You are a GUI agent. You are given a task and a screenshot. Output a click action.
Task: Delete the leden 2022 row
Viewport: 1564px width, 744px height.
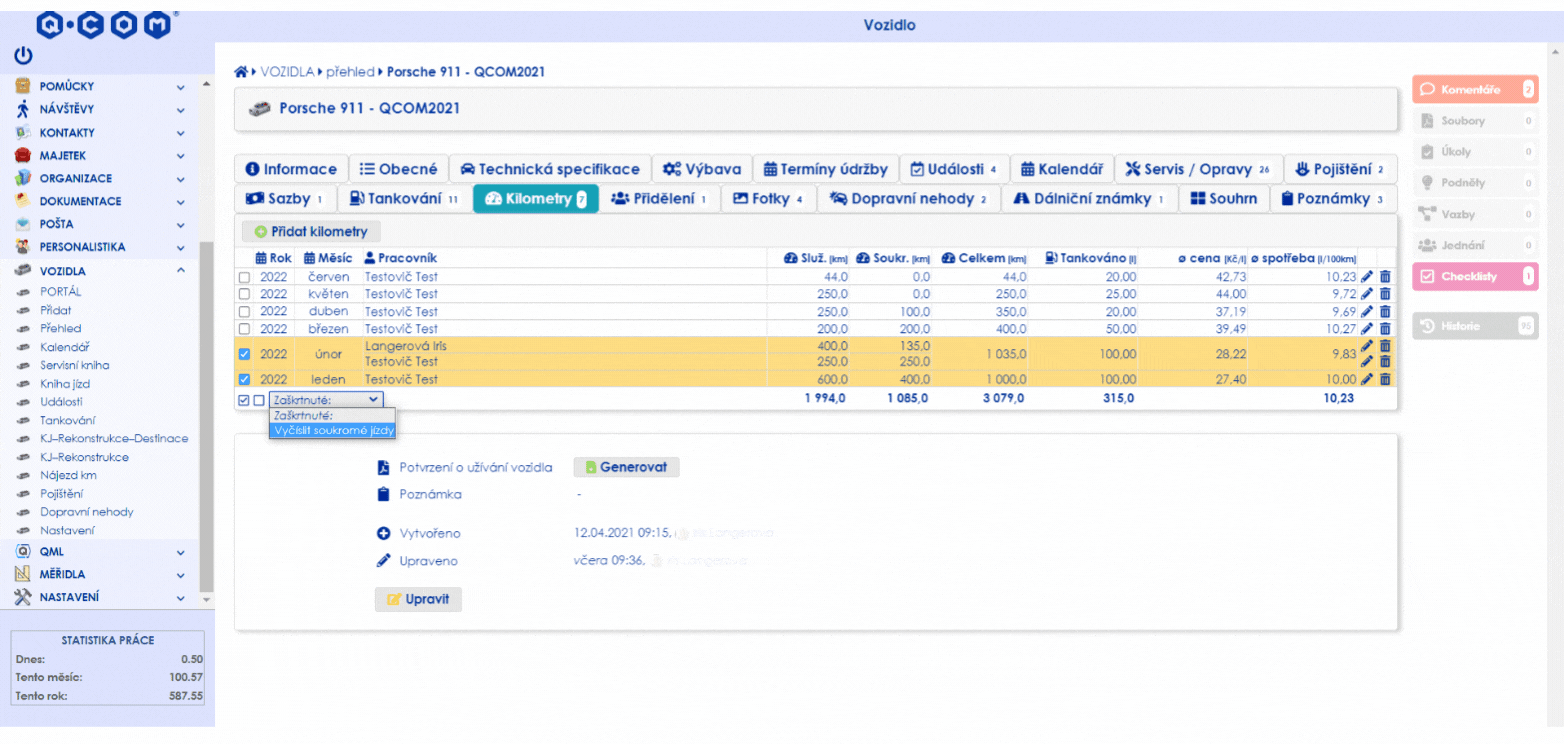tap(1385, 379)
